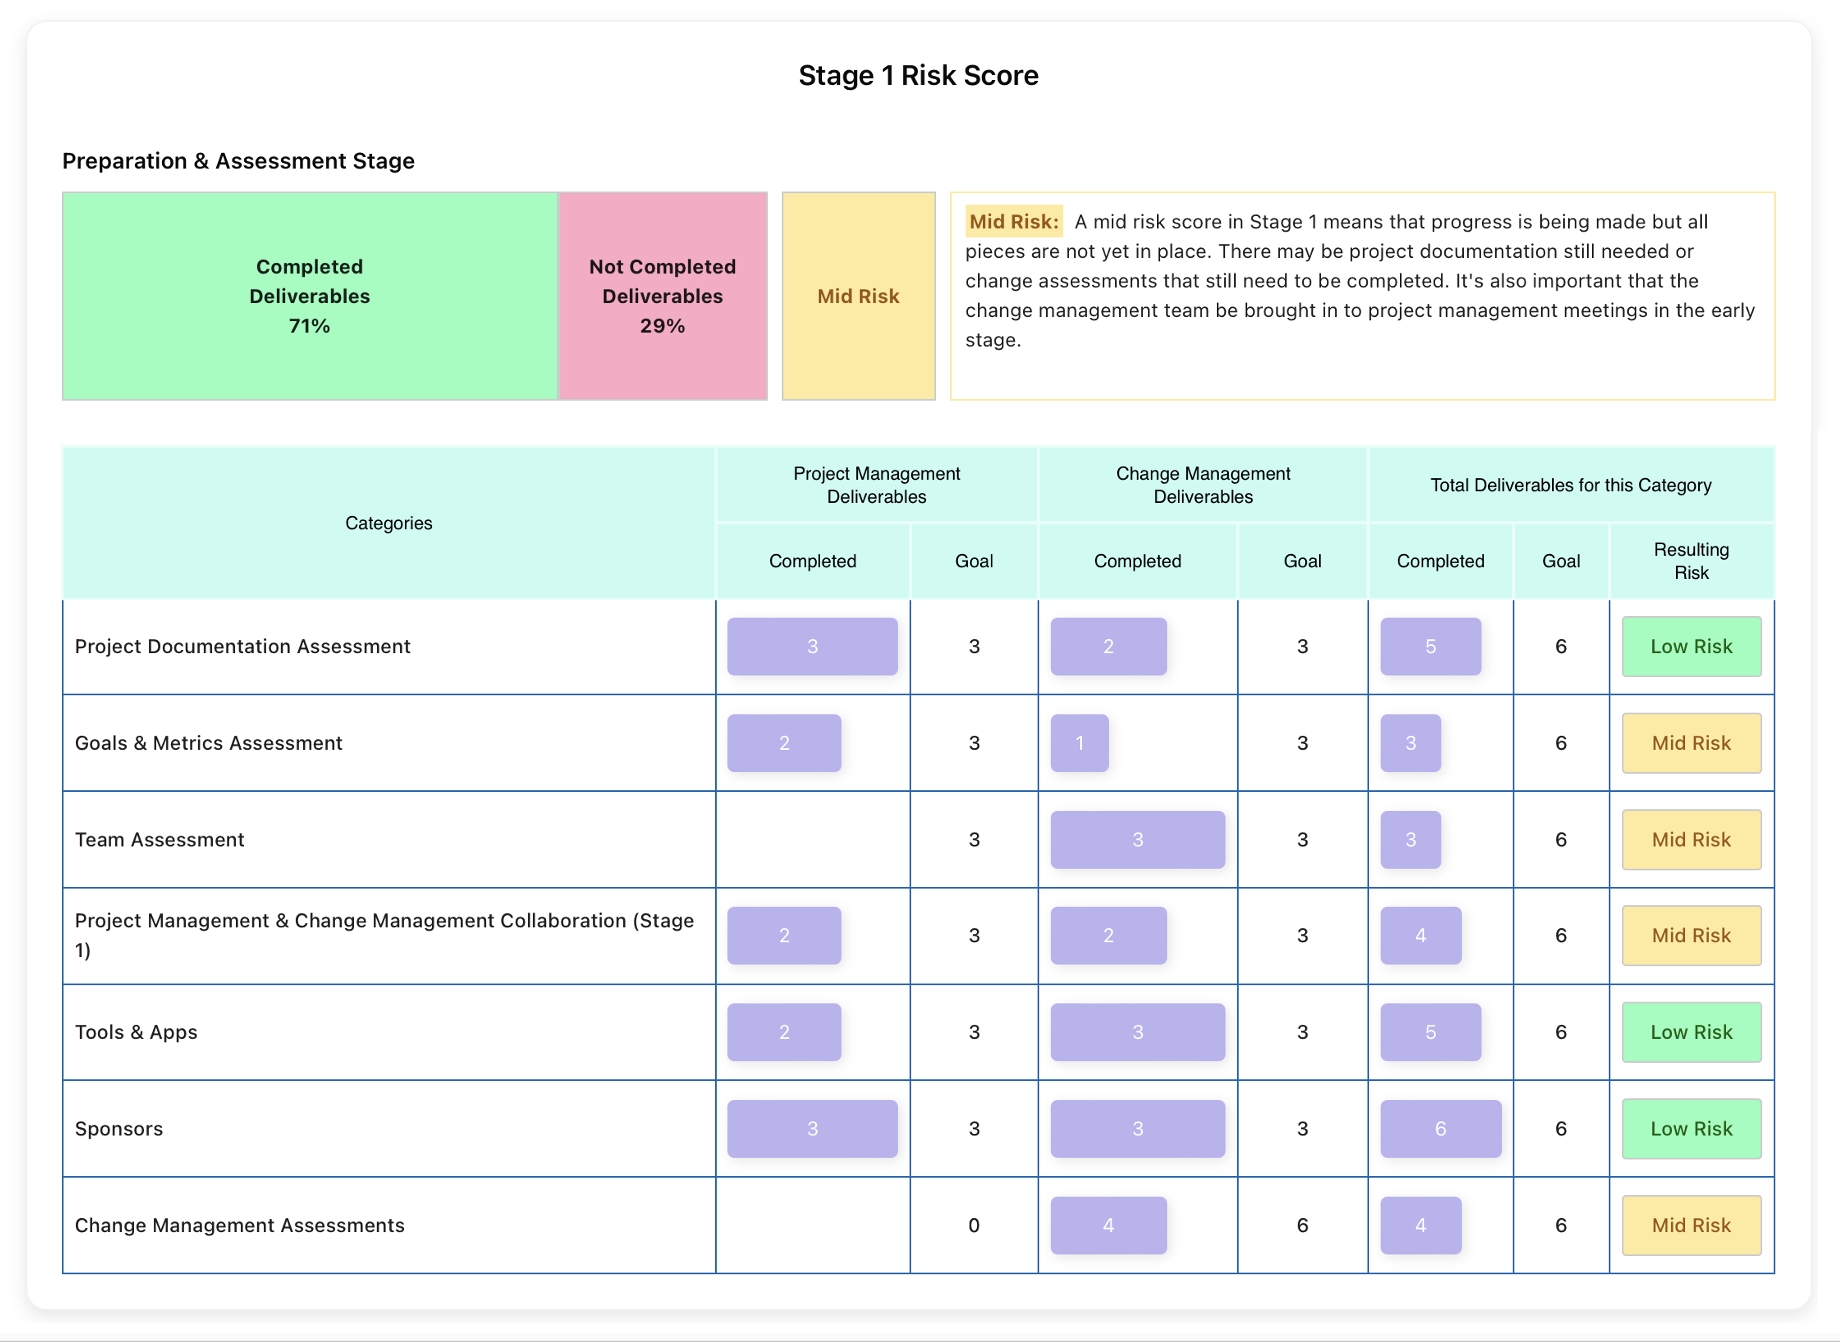Click the Project Management Deliverables column header
Viewport: 1840px width, 1342px height.
click(x=877, y=484)
